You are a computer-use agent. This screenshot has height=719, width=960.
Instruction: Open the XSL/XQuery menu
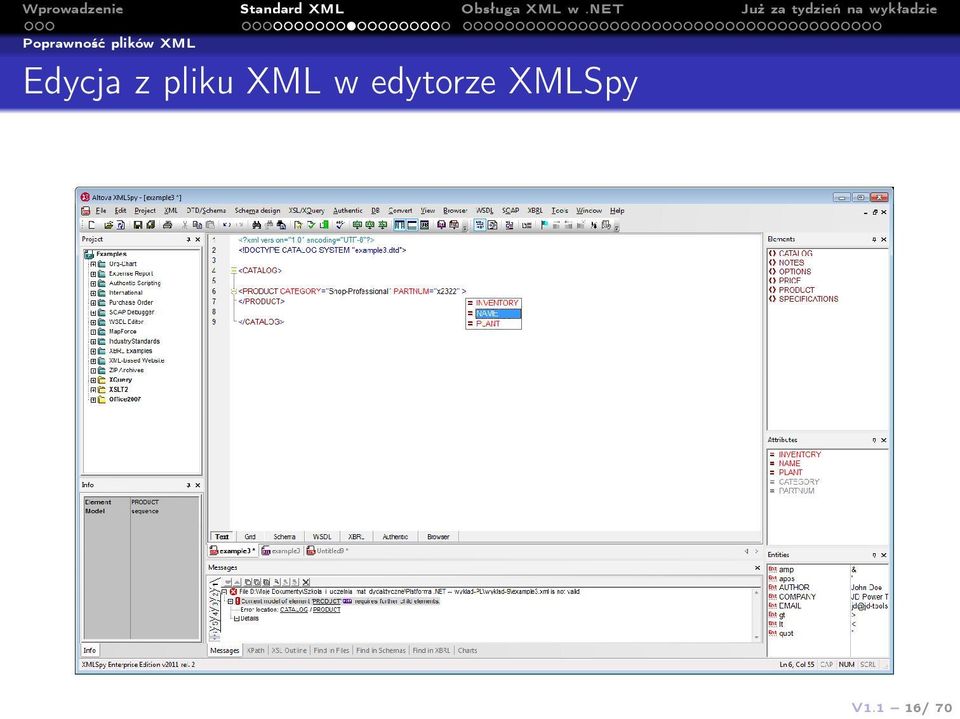click(x=306, y=211)
